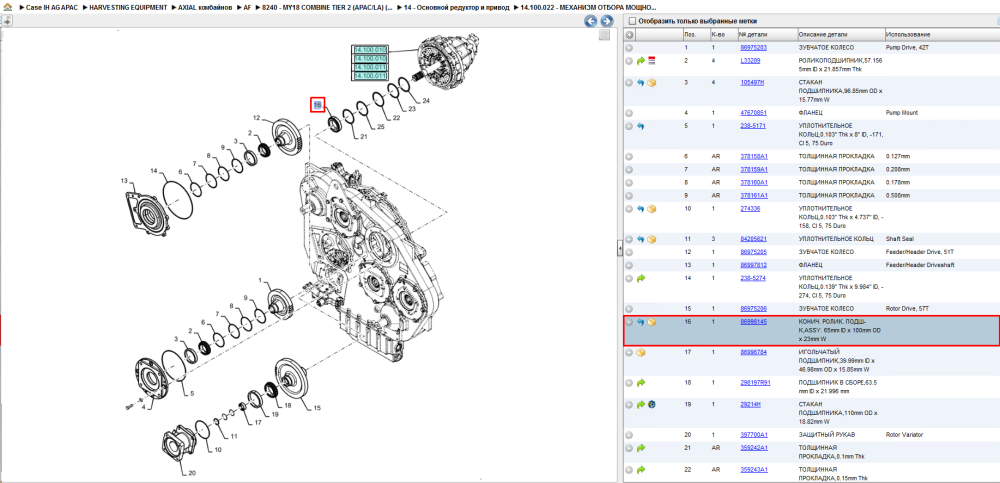
Task: Click the red-blue lines icon in row 2
Action: pyautogui.click(x=652, y=61)
